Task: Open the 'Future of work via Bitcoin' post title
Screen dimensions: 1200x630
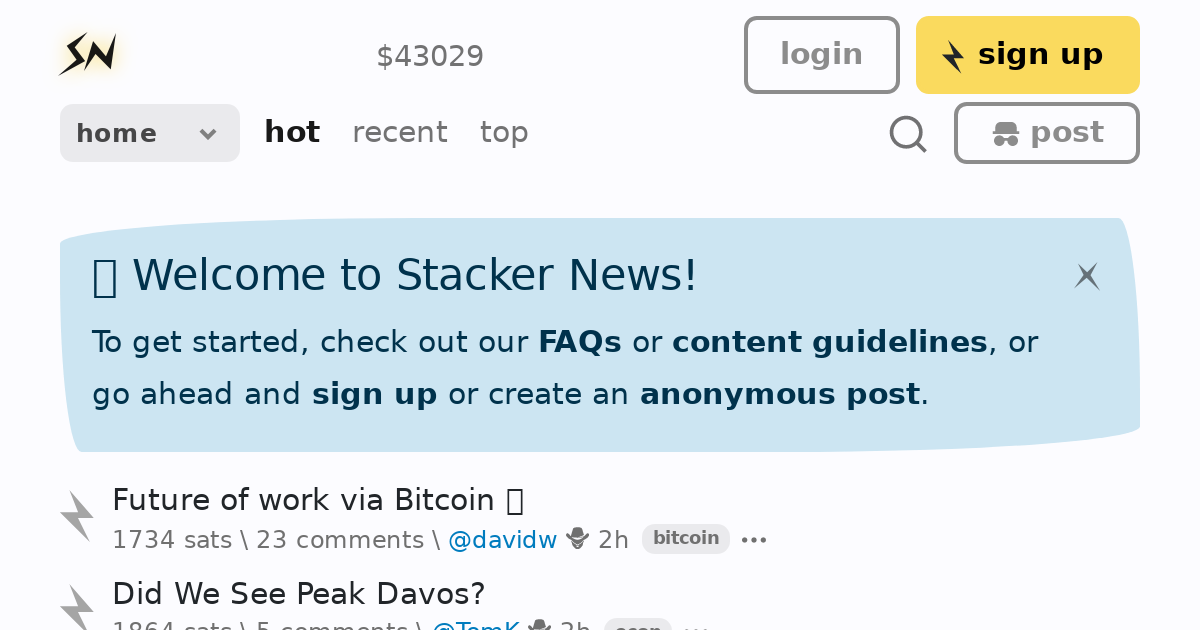Action: (x=303, y=500)
